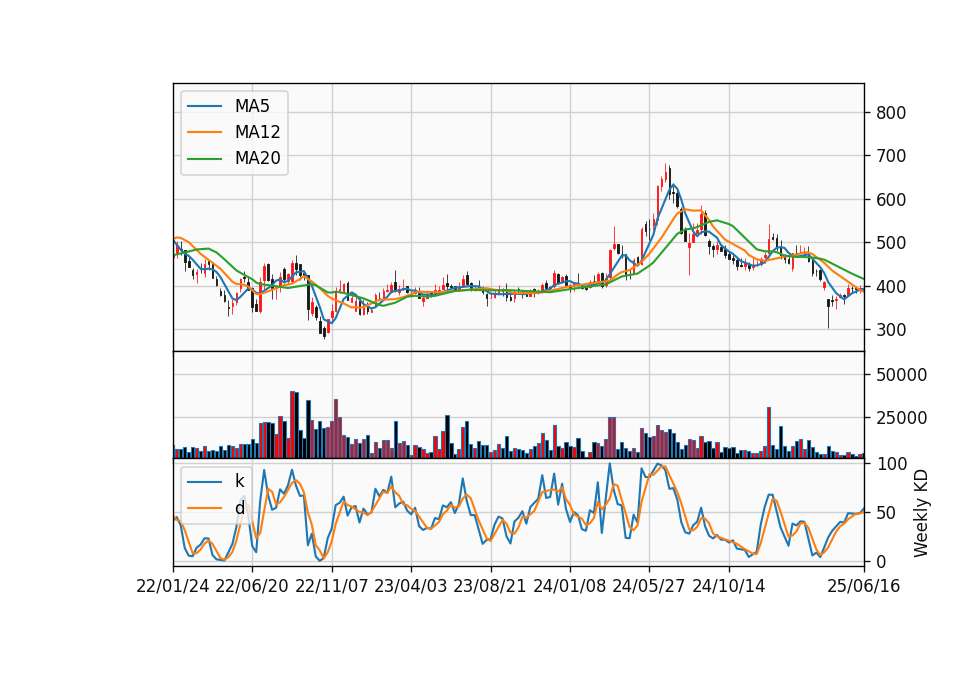Image resolution: width=960 pixels, height=690 pixels.
Task: Click the MA20 legend label
Action: click(257, 159)
